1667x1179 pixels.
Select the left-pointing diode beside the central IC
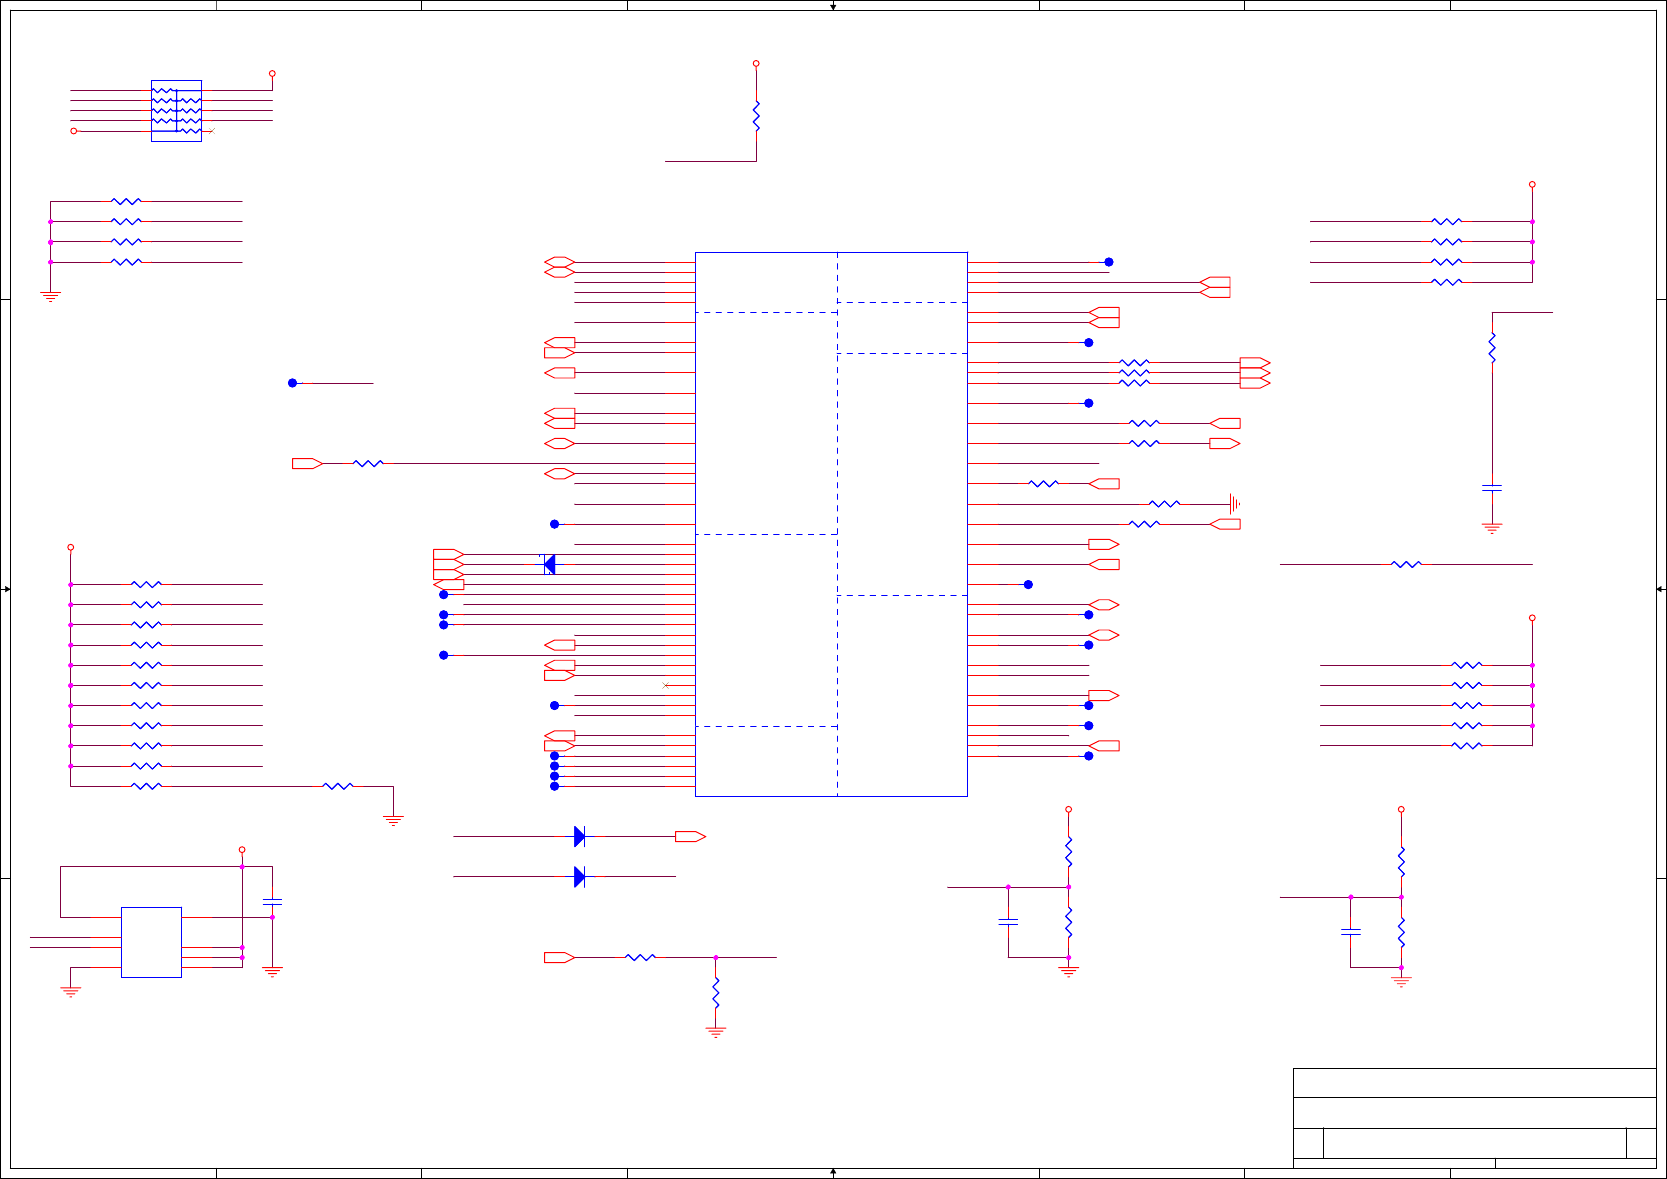coord(549,564)
